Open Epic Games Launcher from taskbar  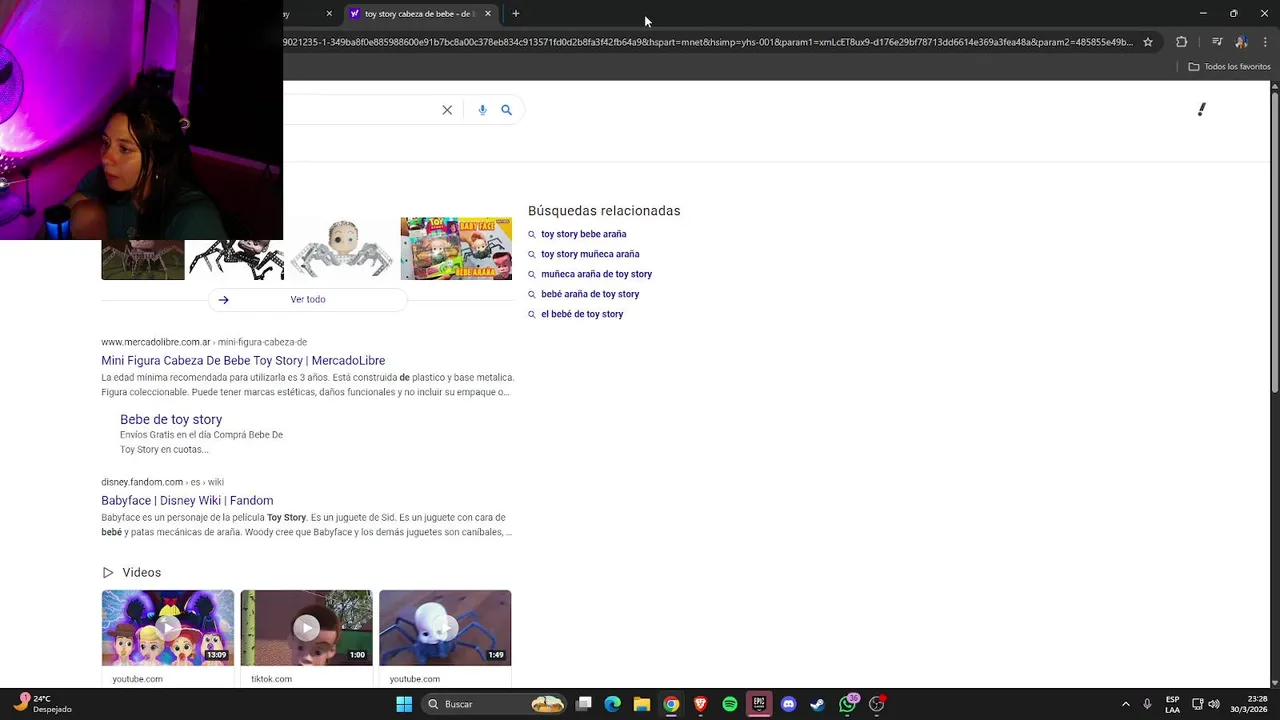point(759,704)
